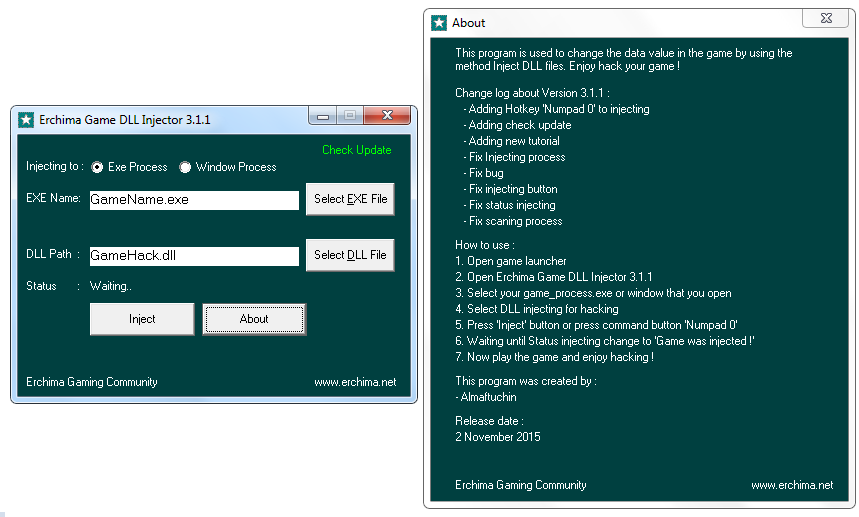859x517 pixels.
Task: Close the Erchima Game DLL Injector window
Action: 387,115
